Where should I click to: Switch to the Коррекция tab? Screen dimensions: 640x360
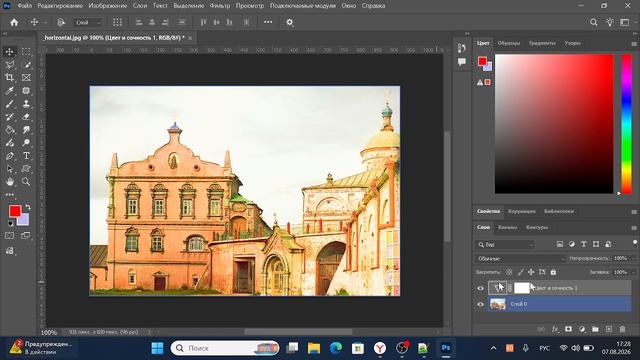[x=522, y=211]
